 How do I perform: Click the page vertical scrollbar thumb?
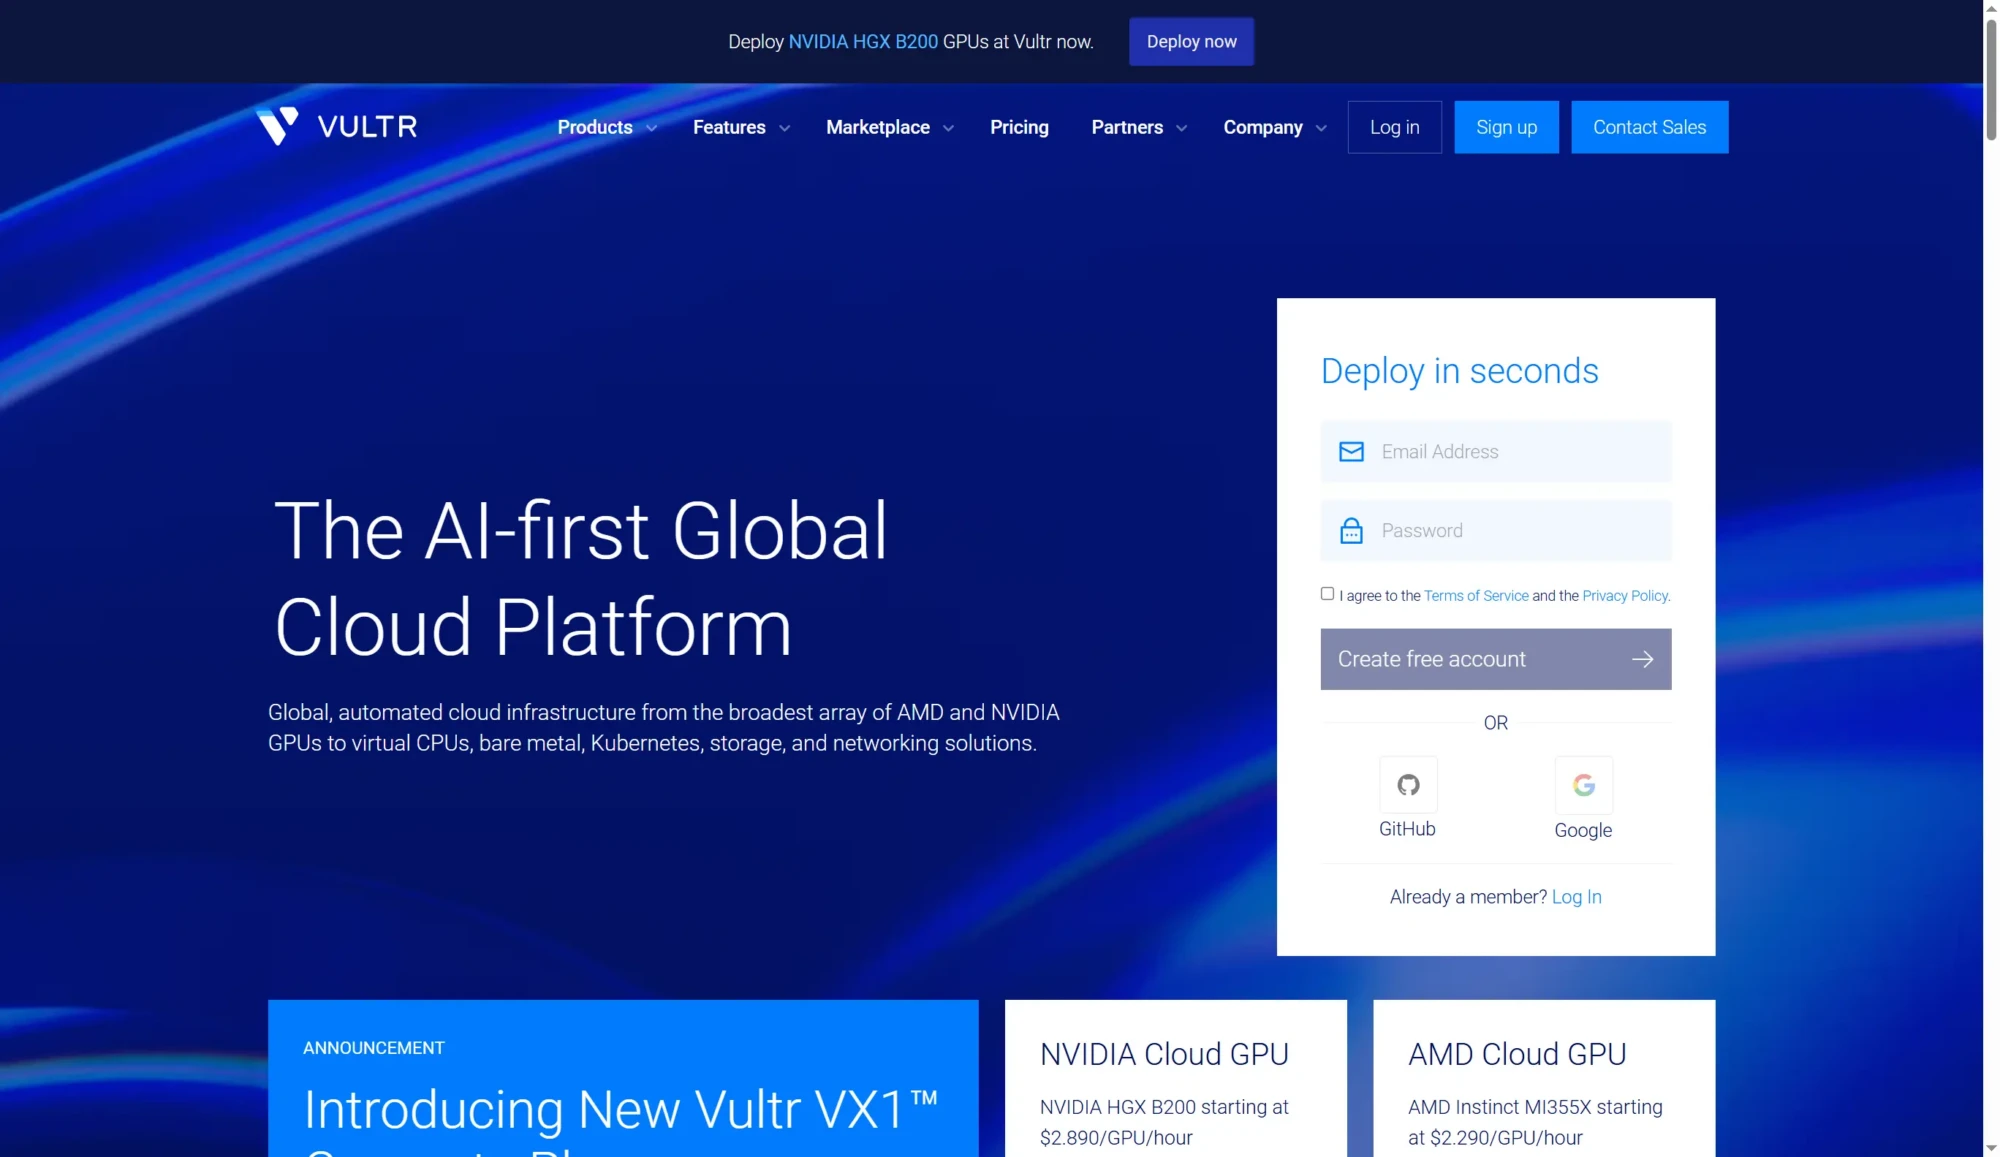[1991, 78]
